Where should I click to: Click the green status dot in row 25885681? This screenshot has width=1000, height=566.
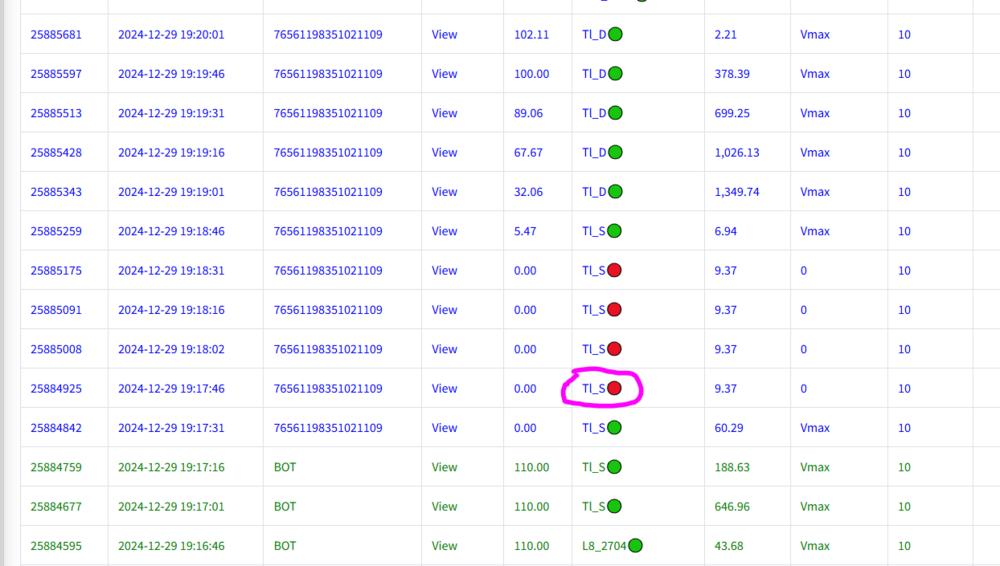(x=616, y=34)
